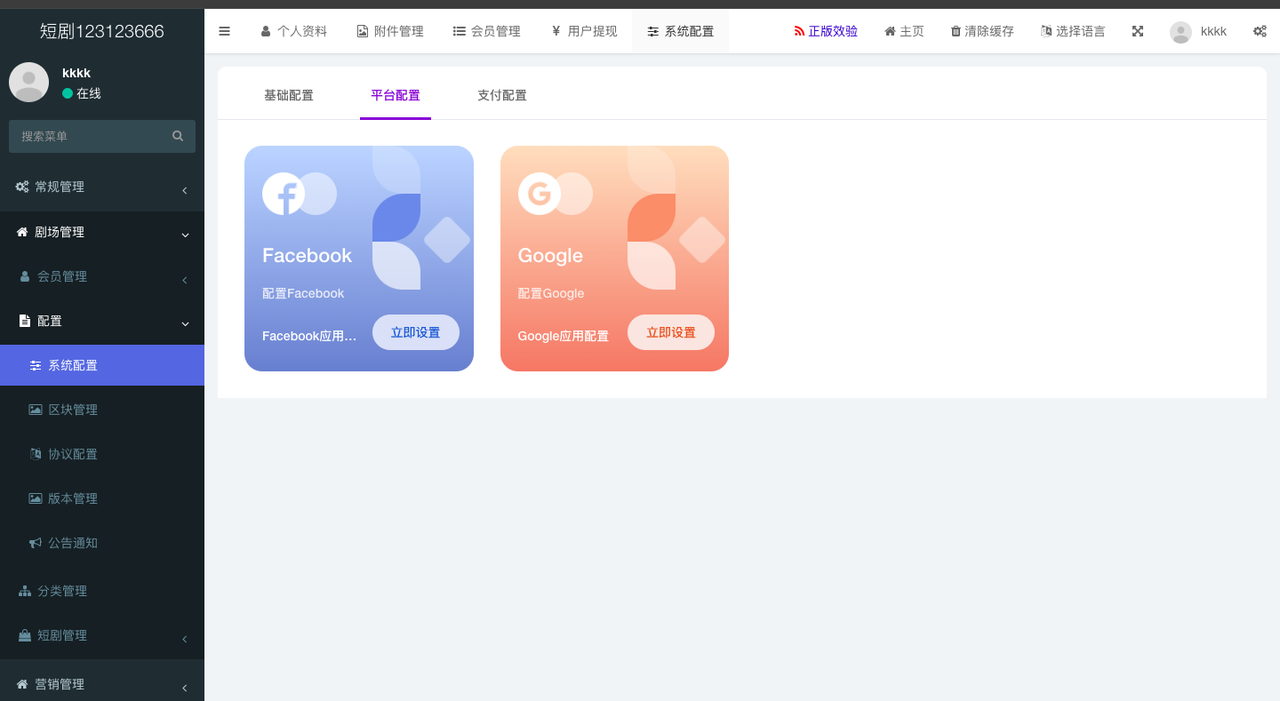The width and height of the screenshot is (1280, 701).
Task: Open the 会员管理 top tab
Action: click(x=487, y=31)
